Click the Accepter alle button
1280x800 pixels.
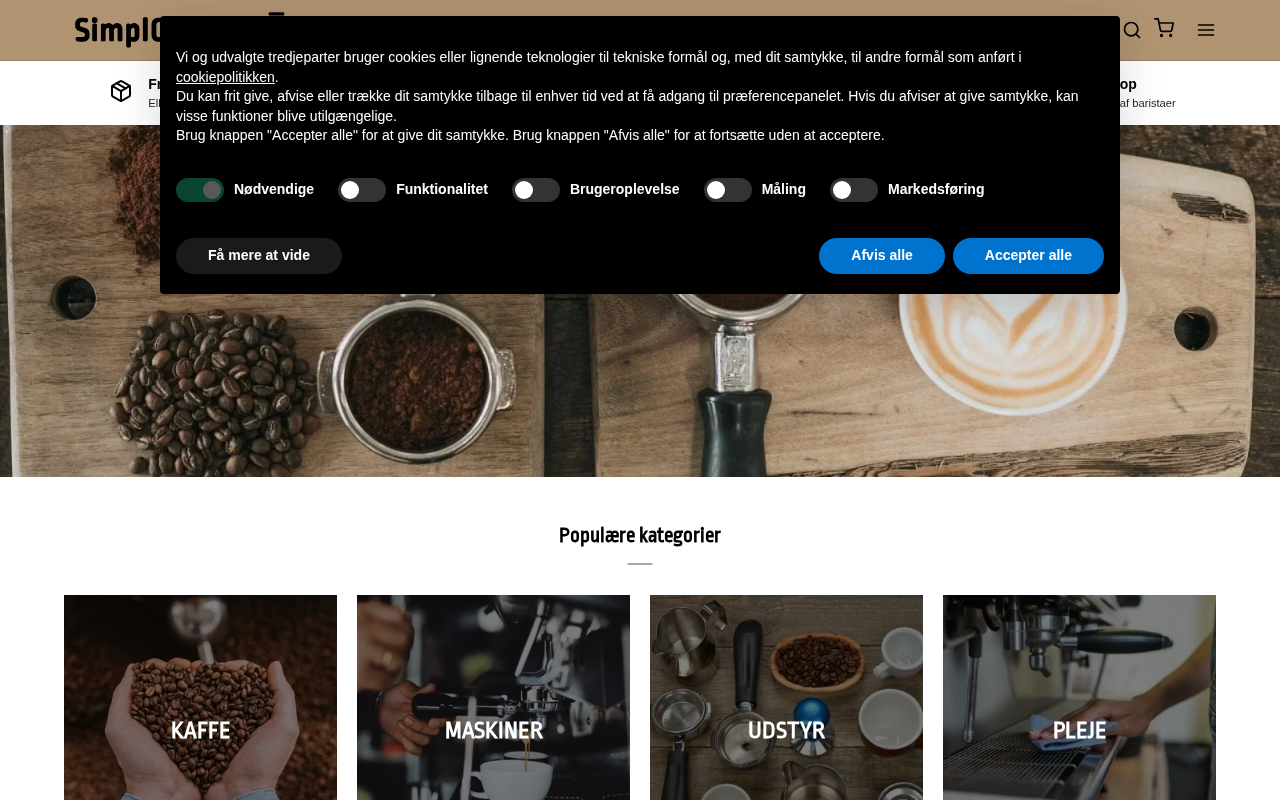click(1028, 256)
